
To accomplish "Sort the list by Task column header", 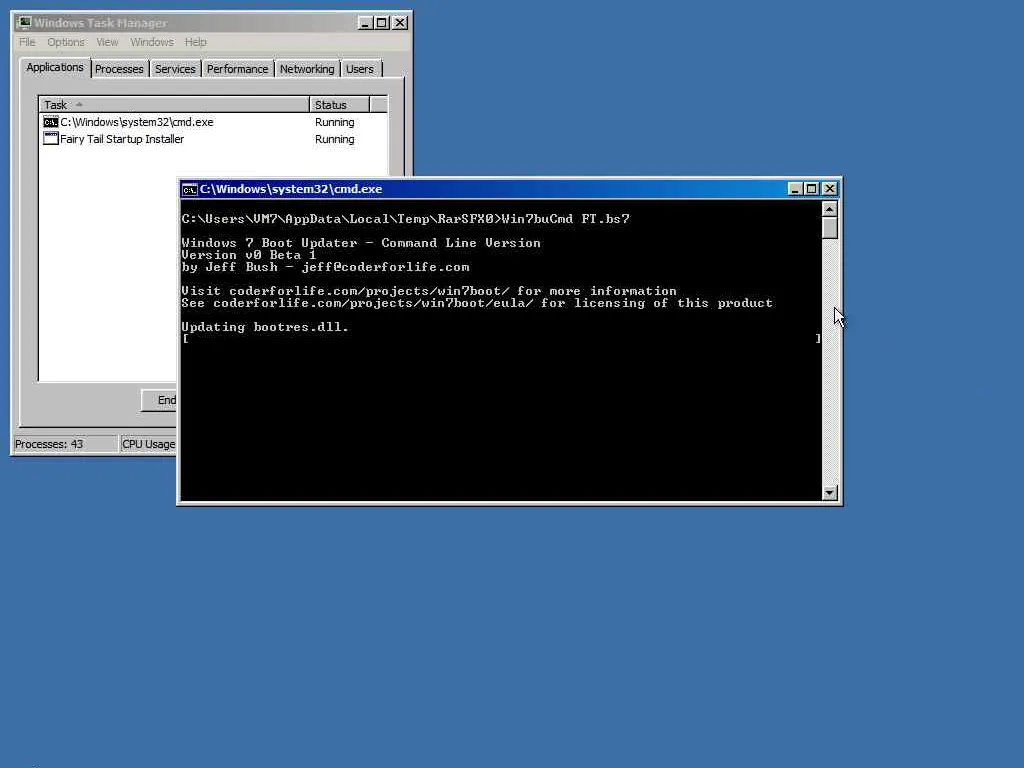I will (x=174, y=104).
